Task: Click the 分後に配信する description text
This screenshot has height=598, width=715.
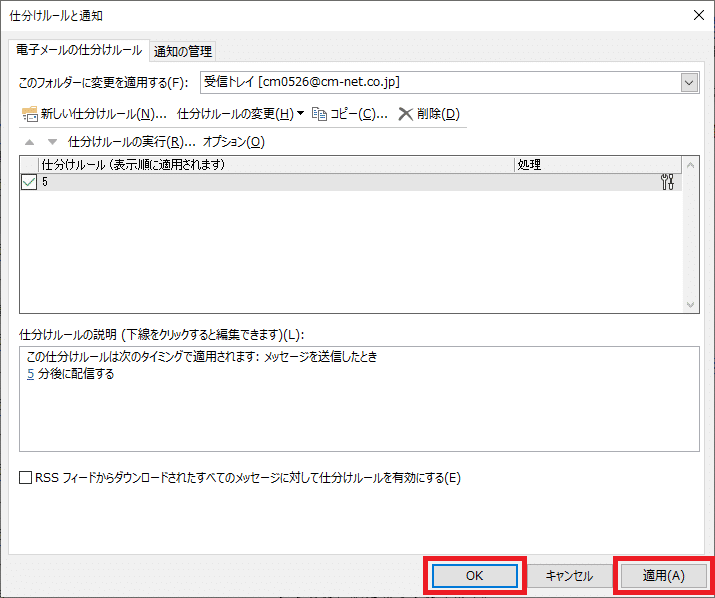Action: point(76,374)
